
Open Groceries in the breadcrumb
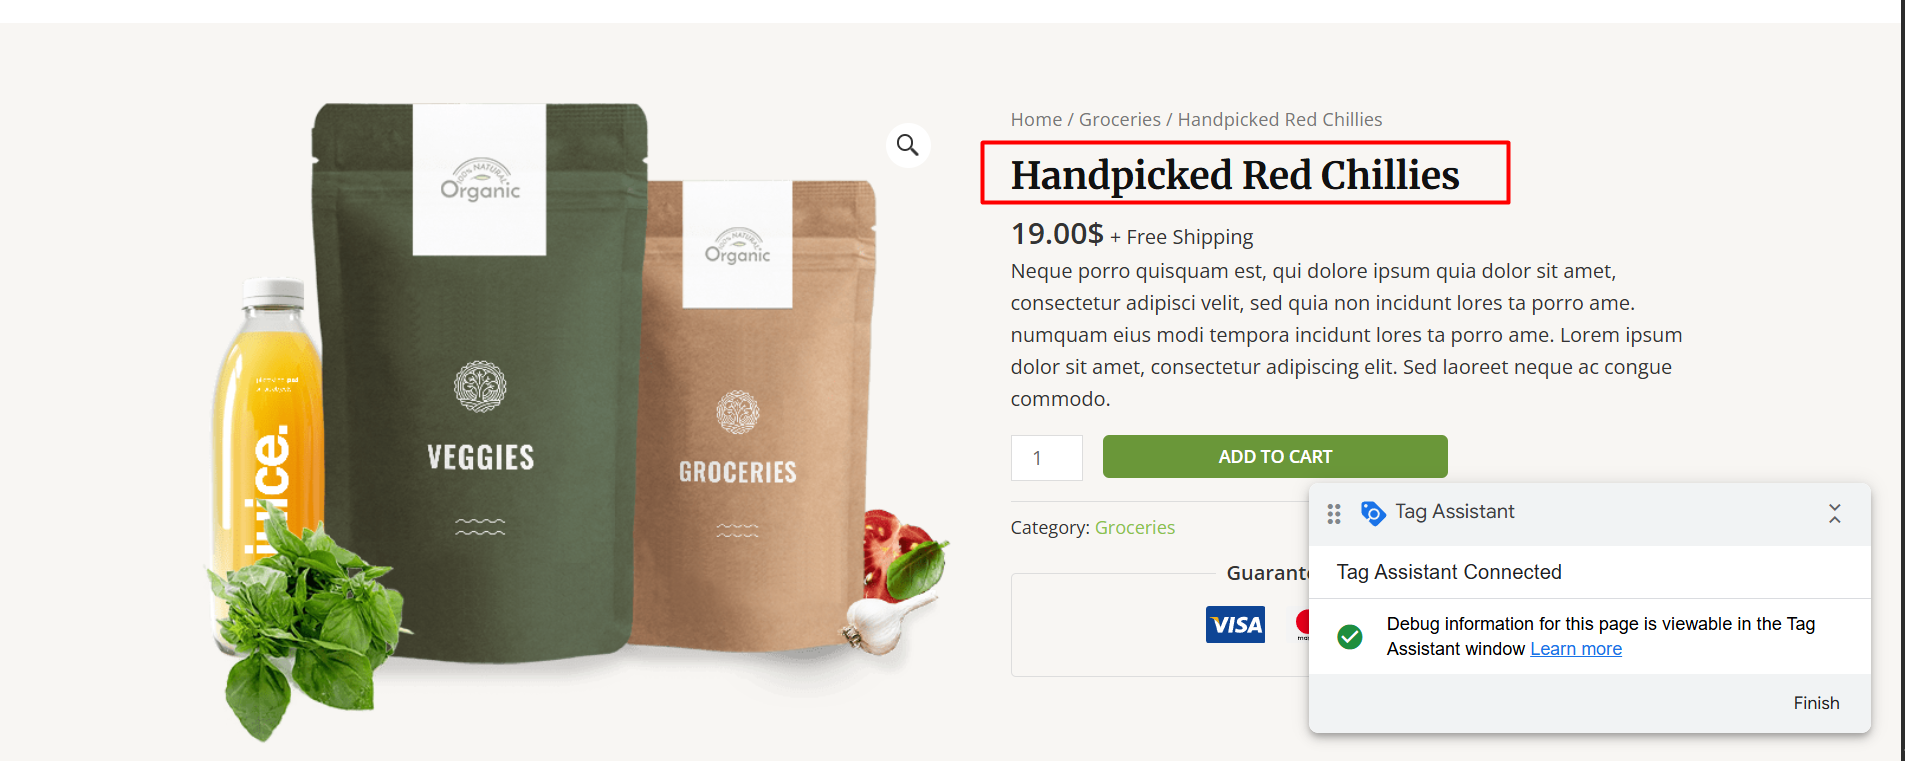pos(1120,119)
